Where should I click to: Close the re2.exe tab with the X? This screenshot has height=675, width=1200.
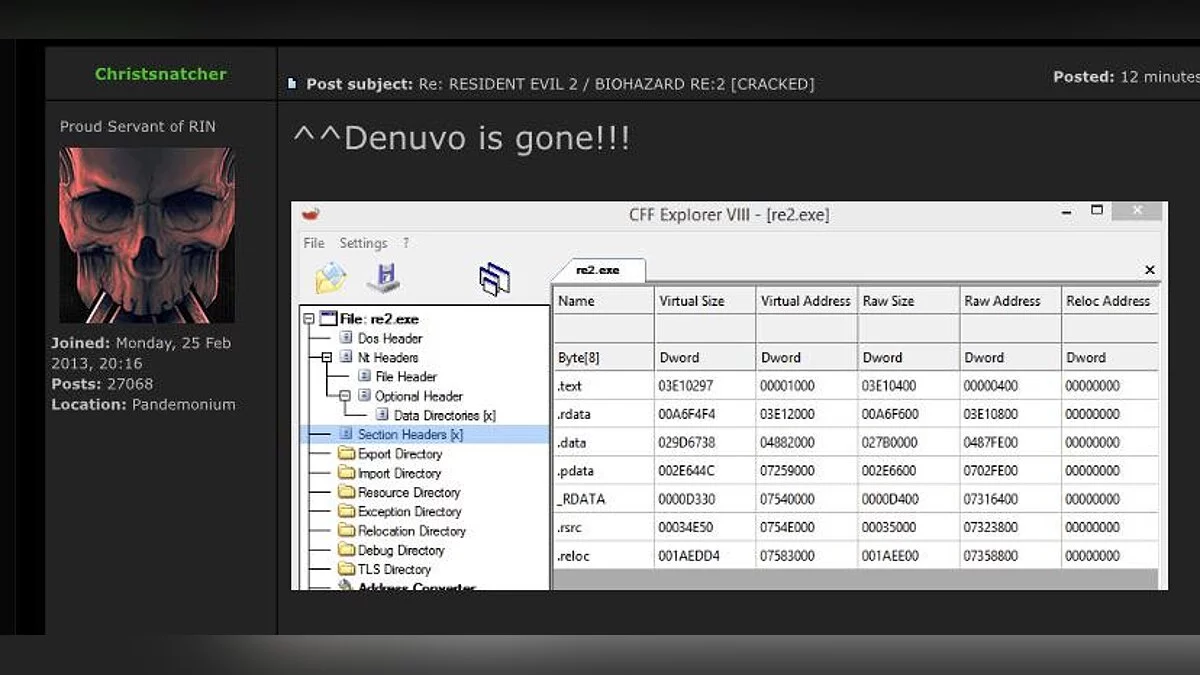tap(1149, 270)
